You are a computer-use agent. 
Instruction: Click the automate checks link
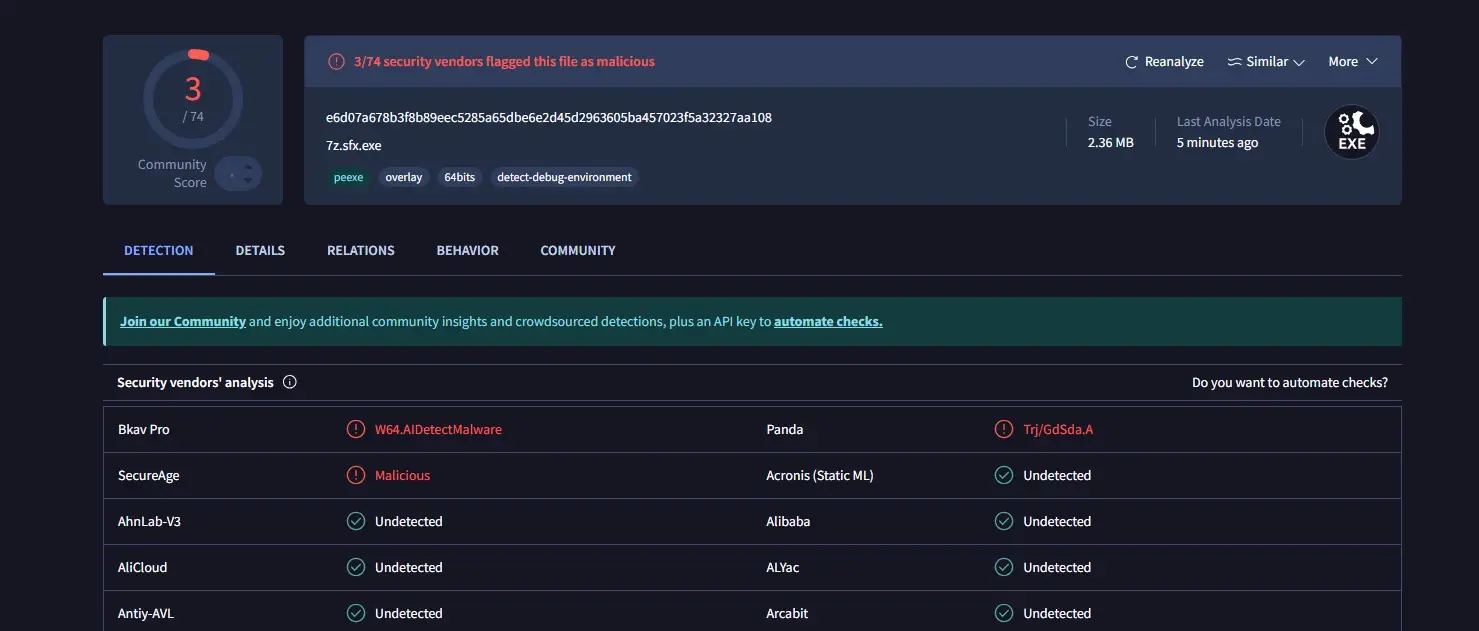828,322
